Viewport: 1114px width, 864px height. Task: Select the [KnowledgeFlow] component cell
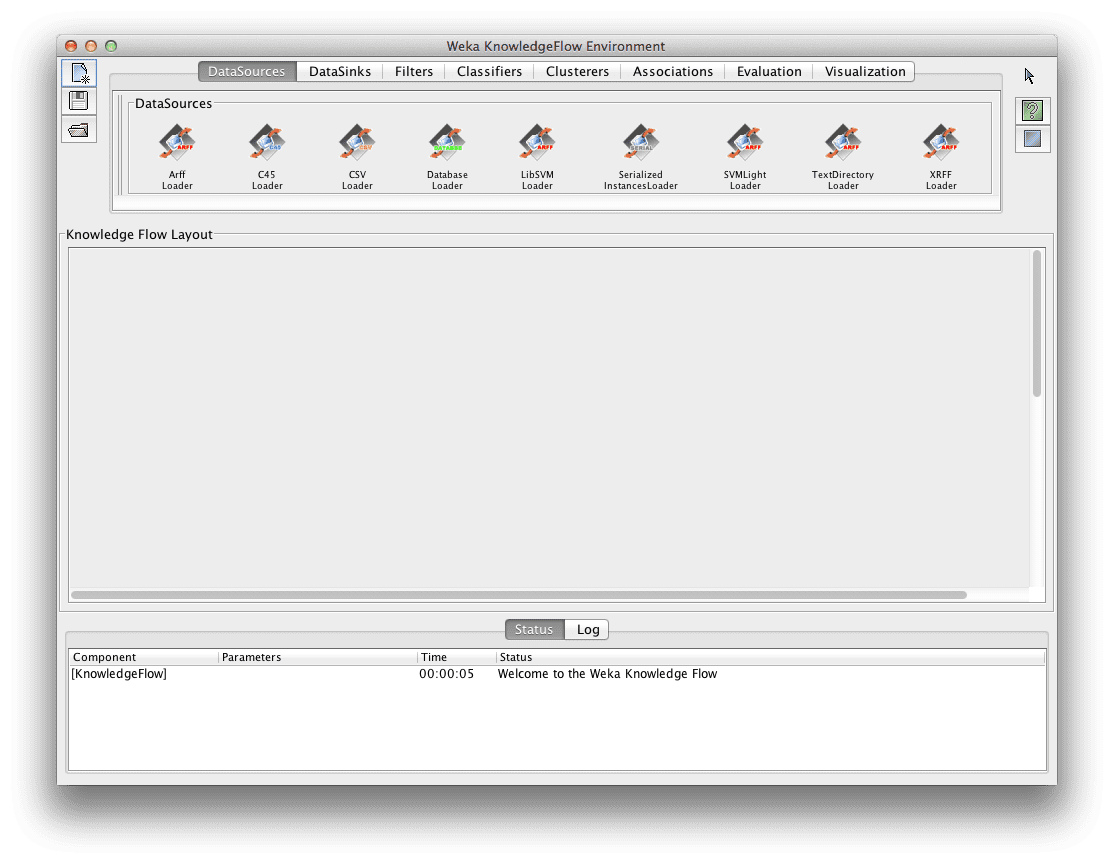coord(119,674)
